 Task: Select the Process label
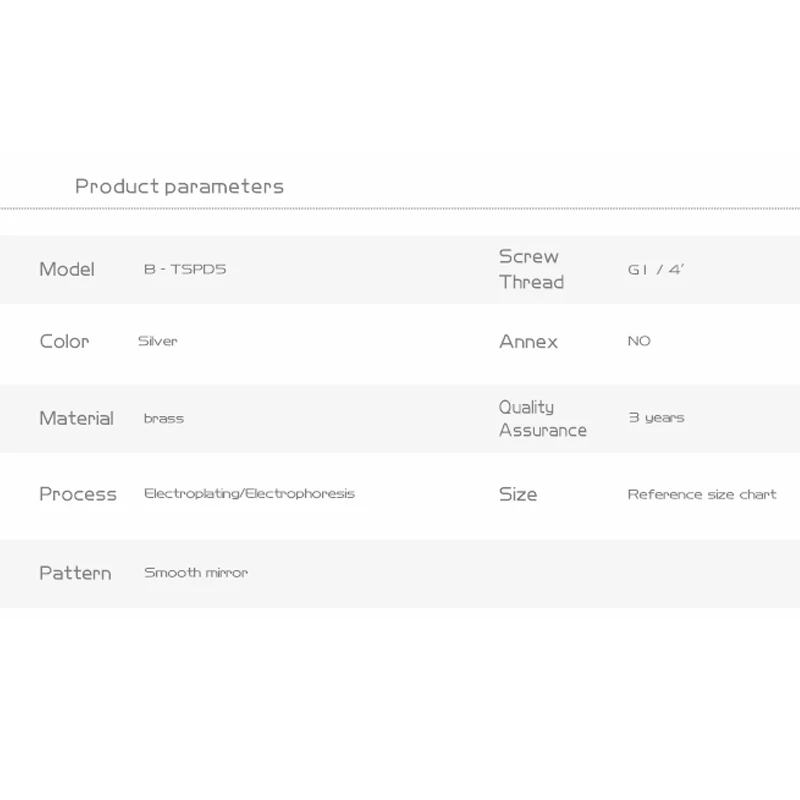78,494
